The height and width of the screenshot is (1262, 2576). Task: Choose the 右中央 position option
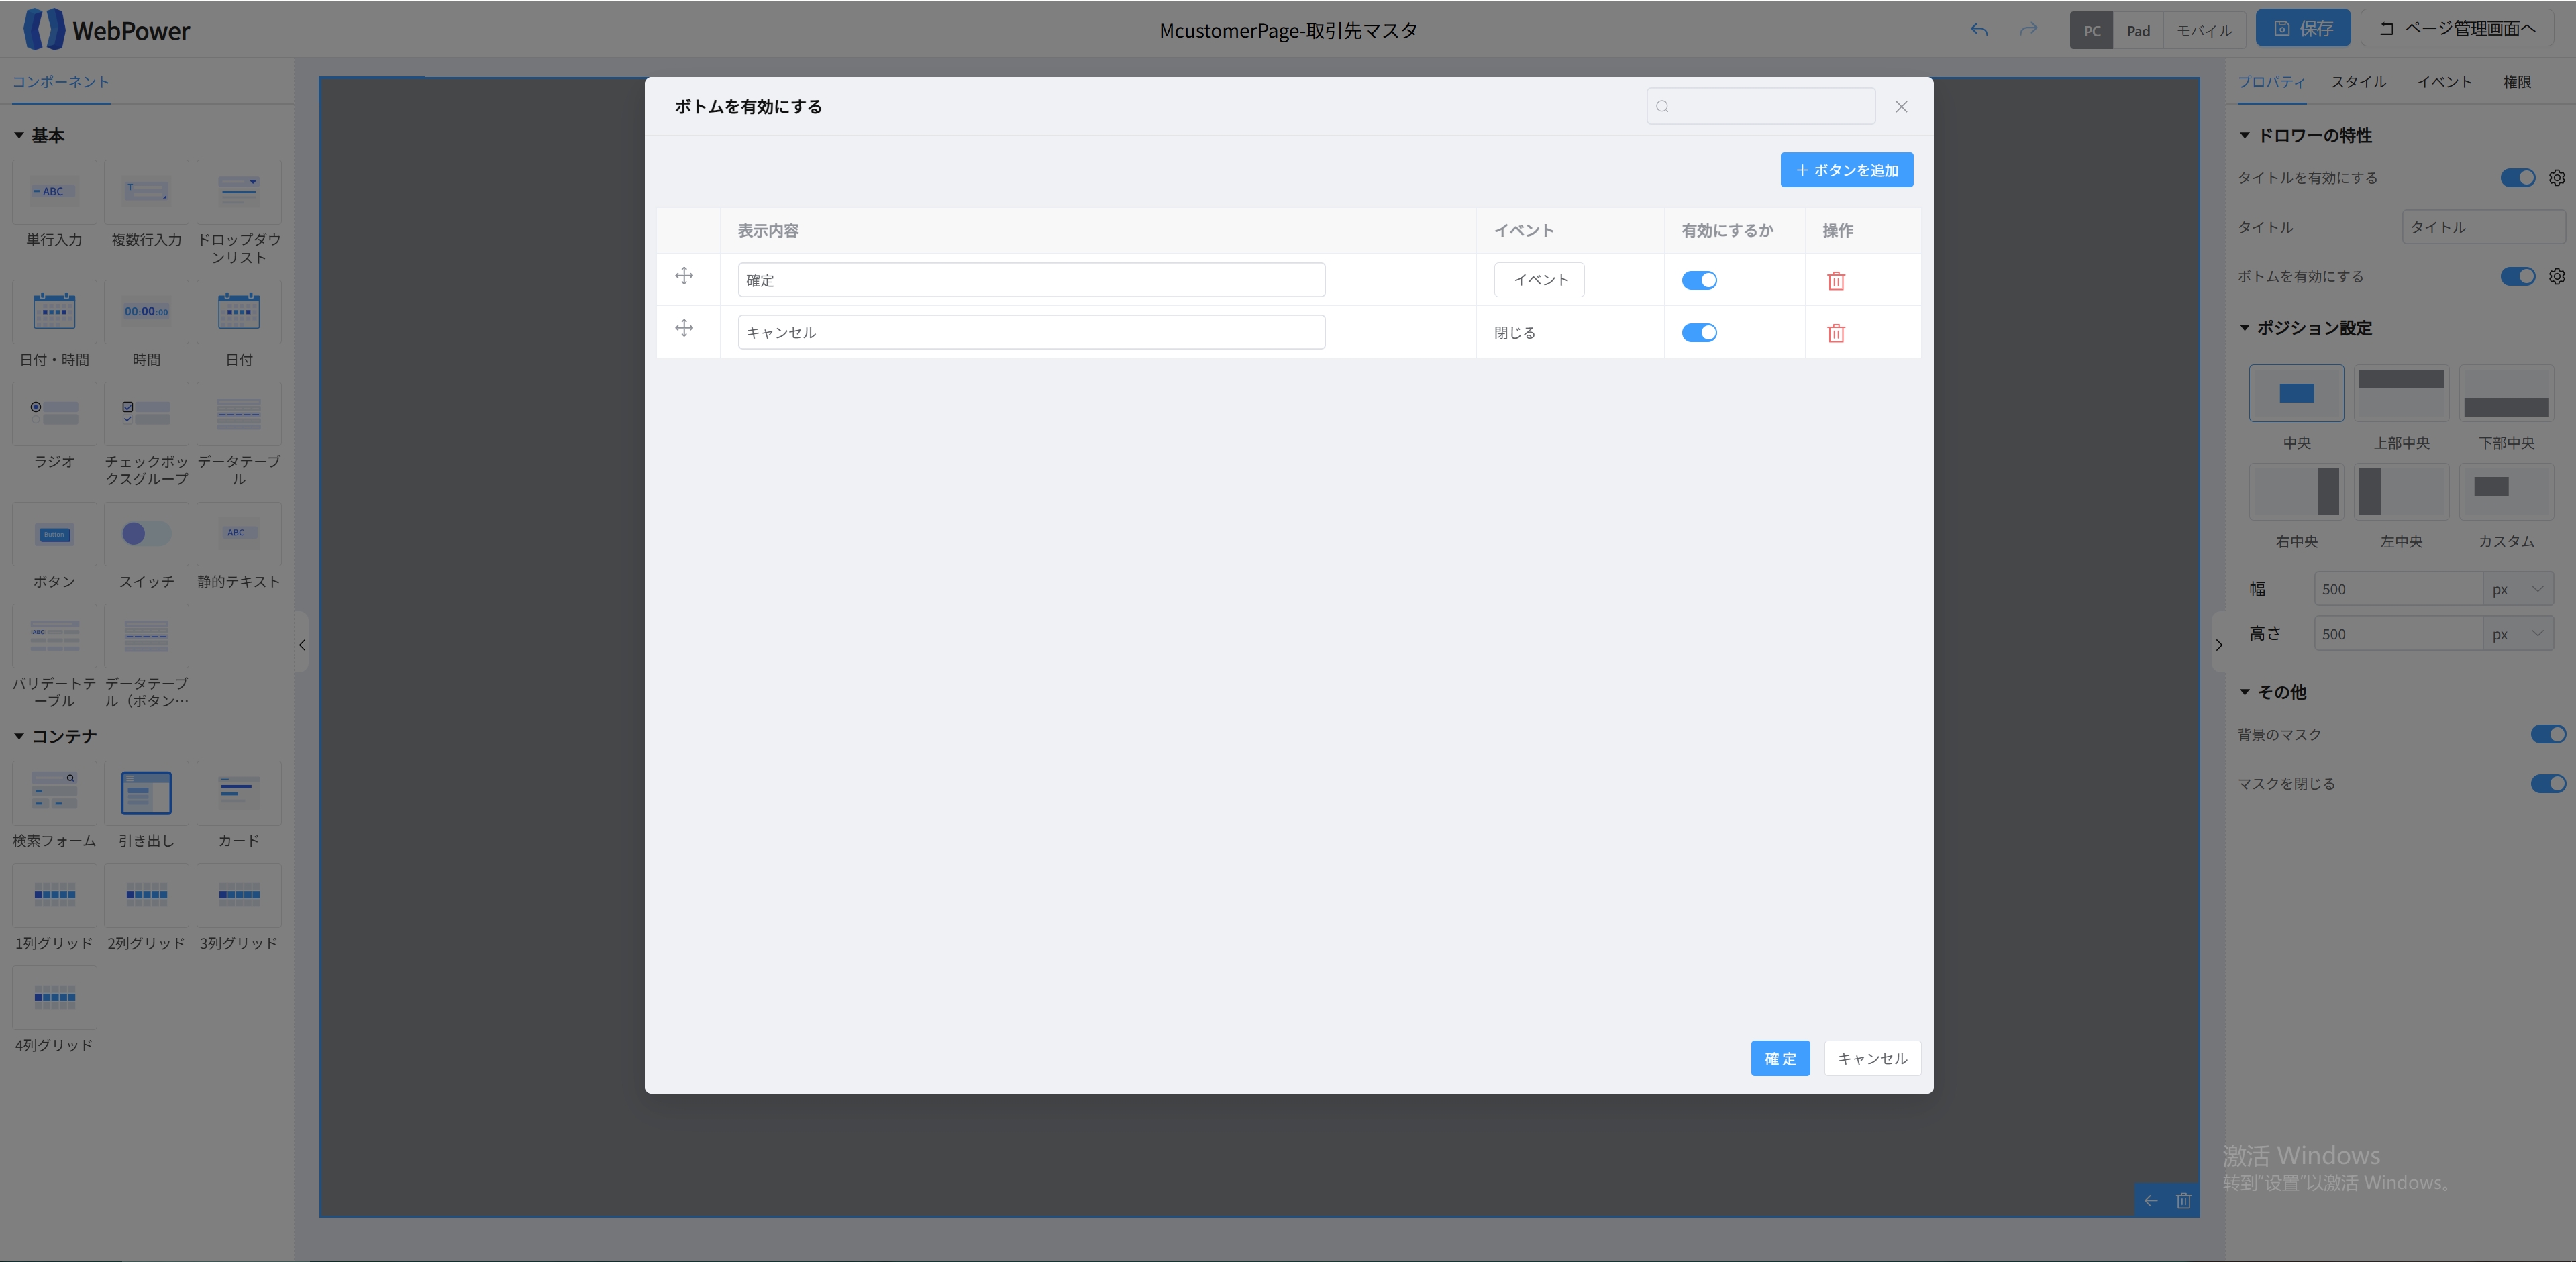click(x=2296, y=491)
